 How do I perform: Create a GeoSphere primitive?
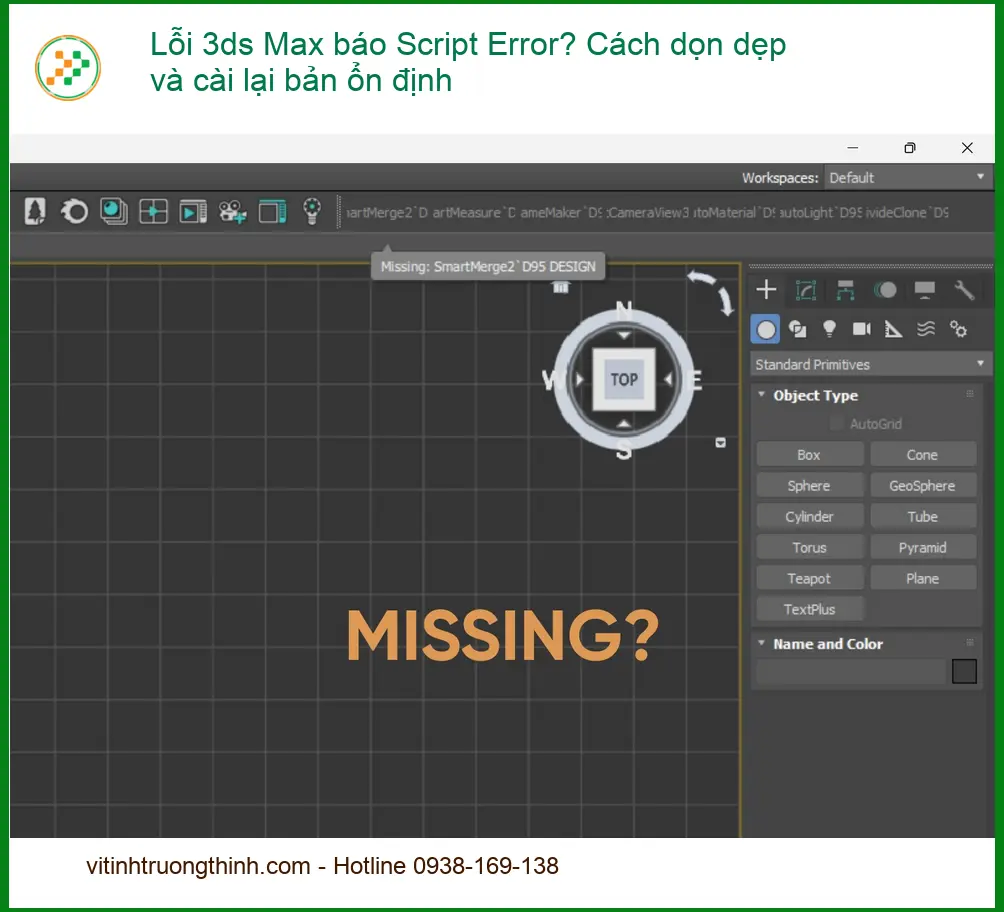pos(923,485)
